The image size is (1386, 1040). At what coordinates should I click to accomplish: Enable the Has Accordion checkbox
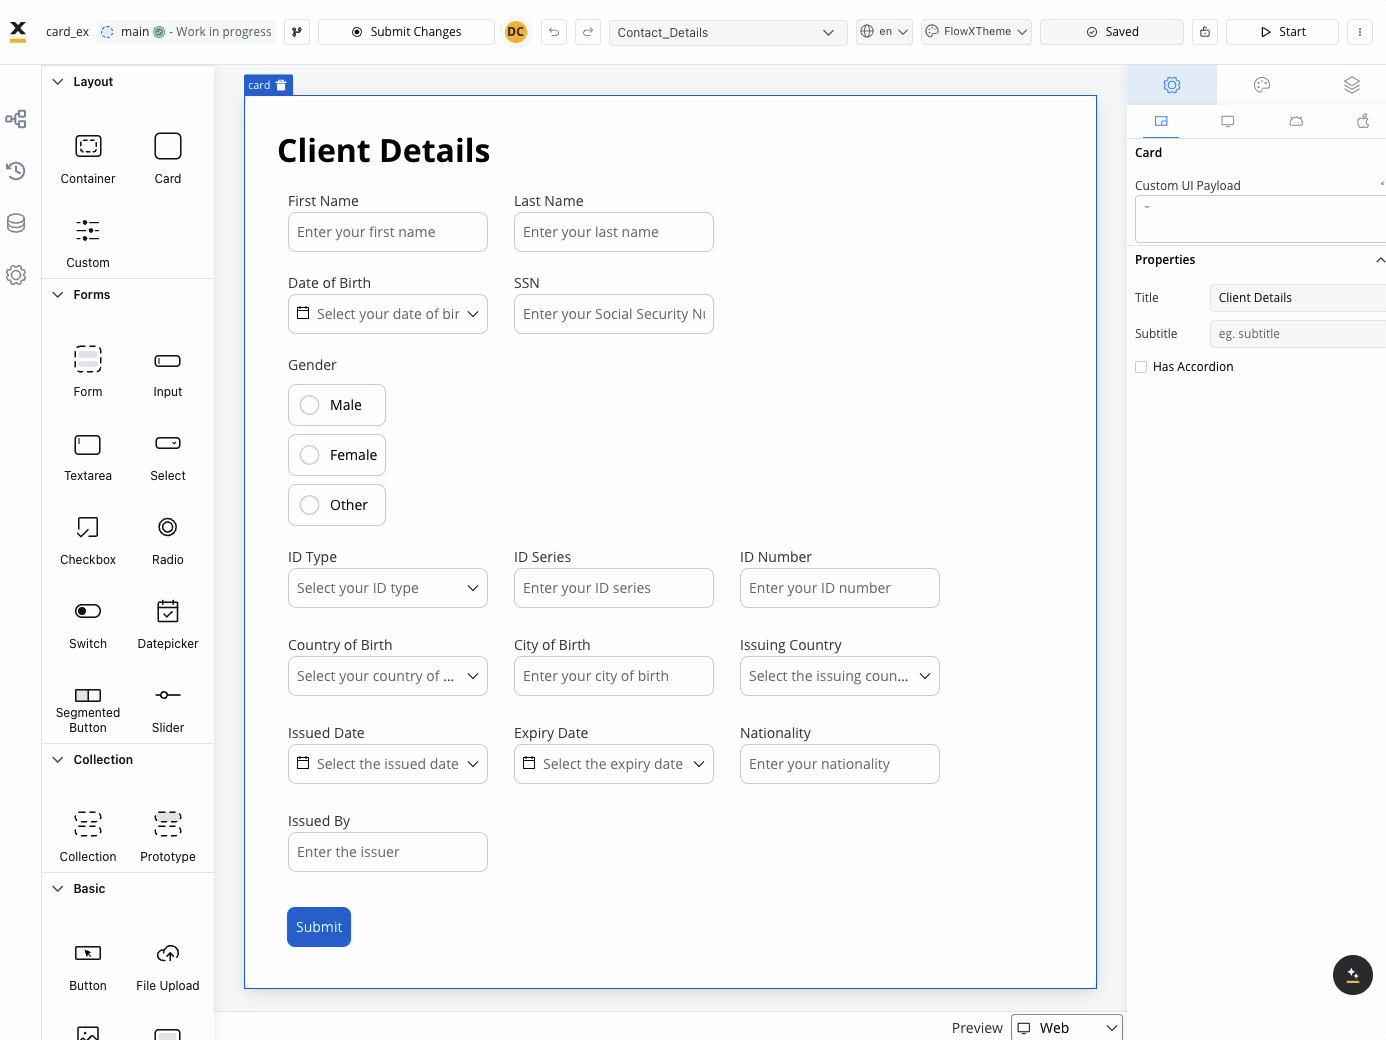tap(1141, 367)
